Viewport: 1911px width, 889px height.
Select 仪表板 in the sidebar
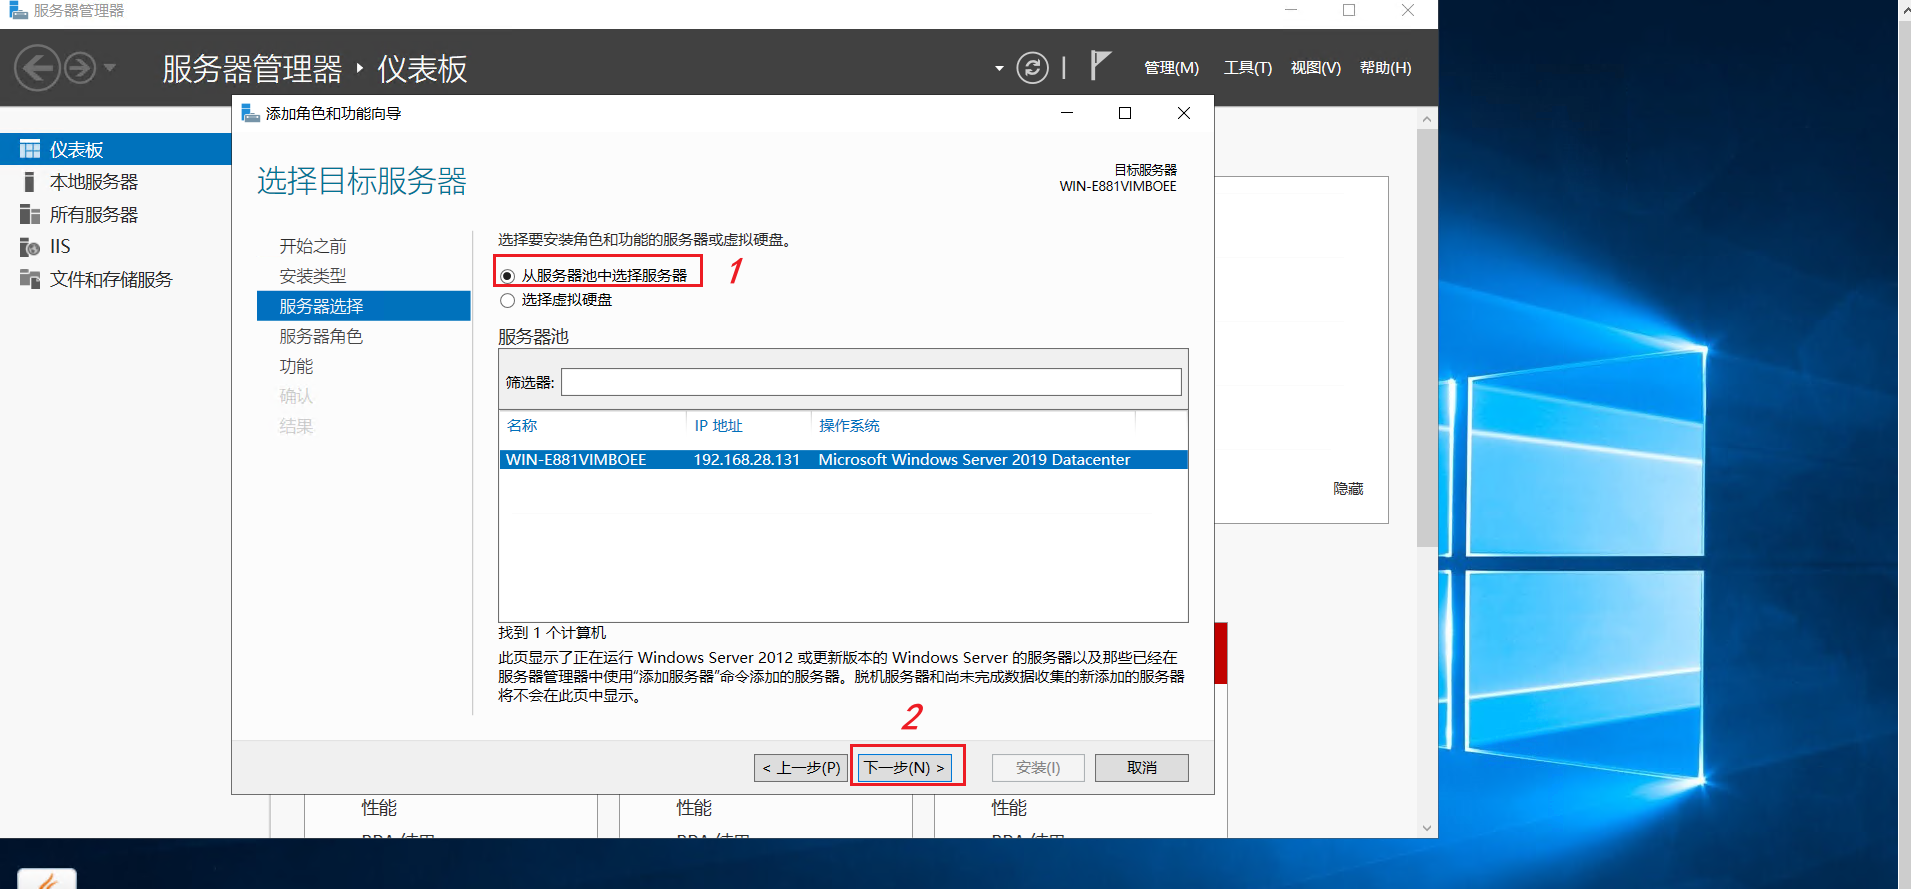116,149
